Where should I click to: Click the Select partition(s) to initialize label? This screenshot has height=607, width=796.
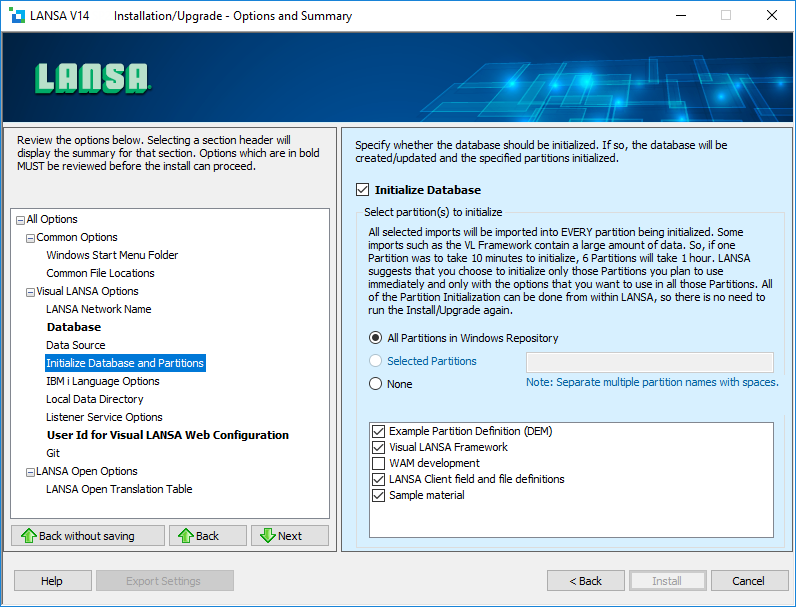pyautogui.click(x=433, y=212)
